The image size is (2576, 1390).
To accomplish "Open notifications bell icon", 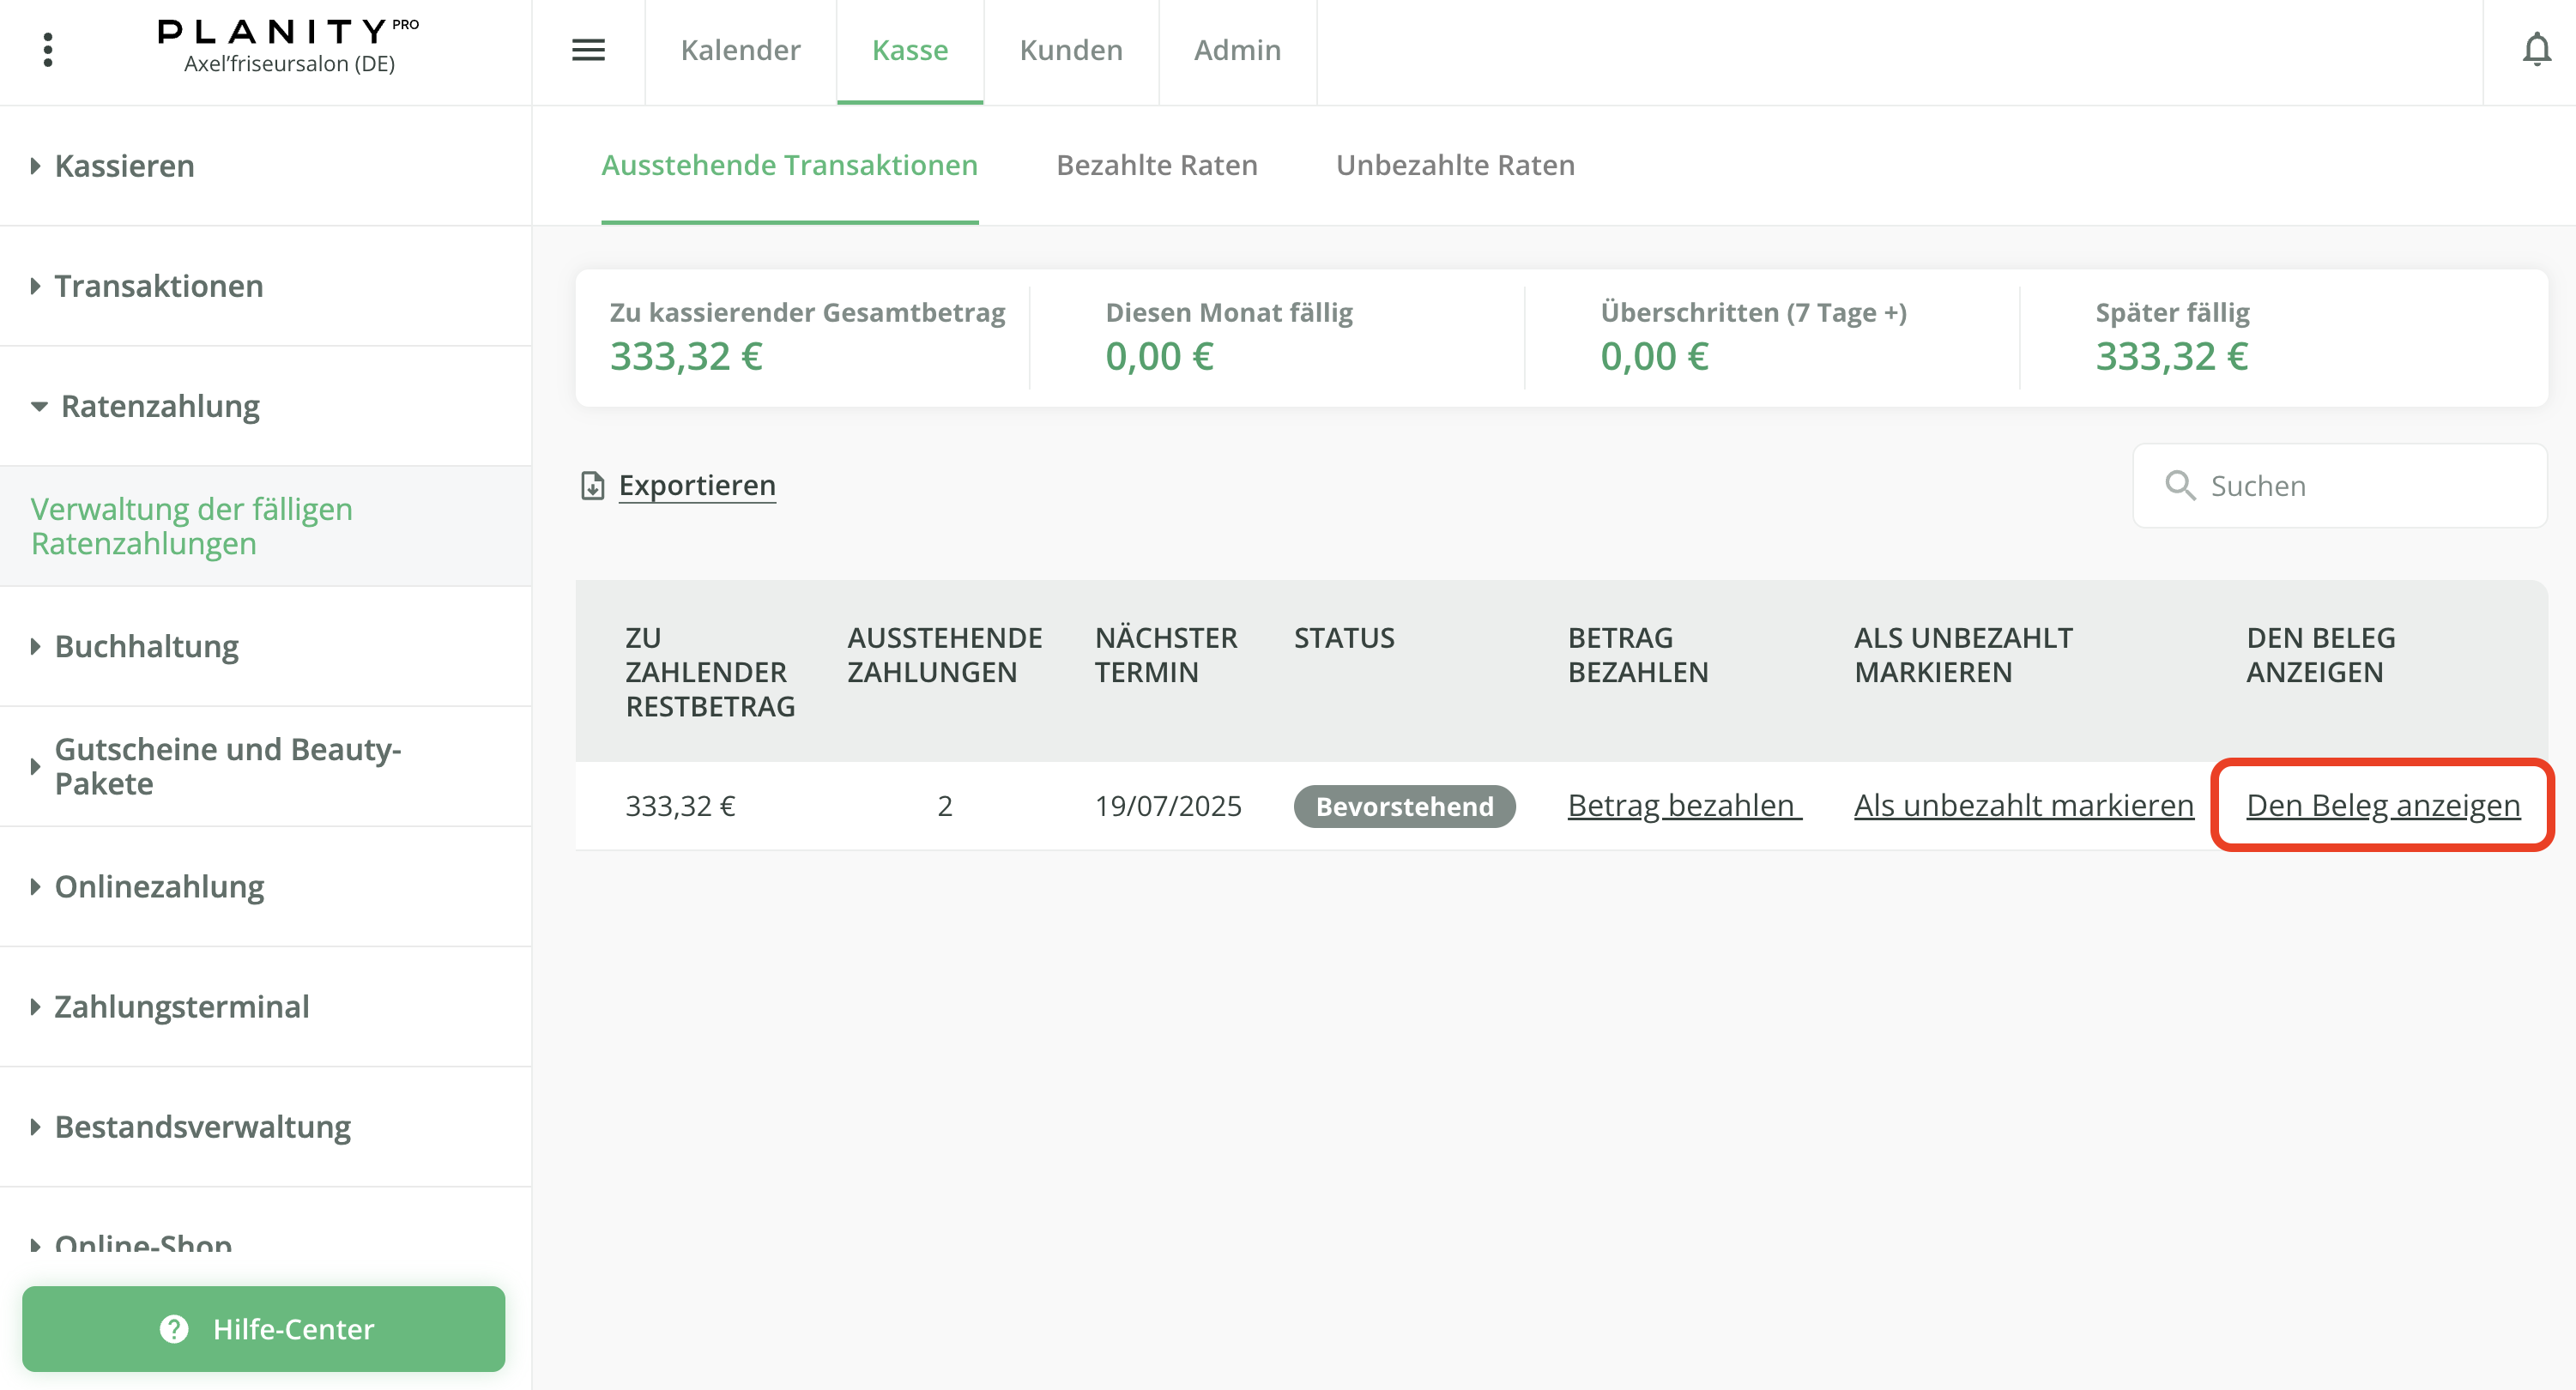I will click(x=2536, y=50).
